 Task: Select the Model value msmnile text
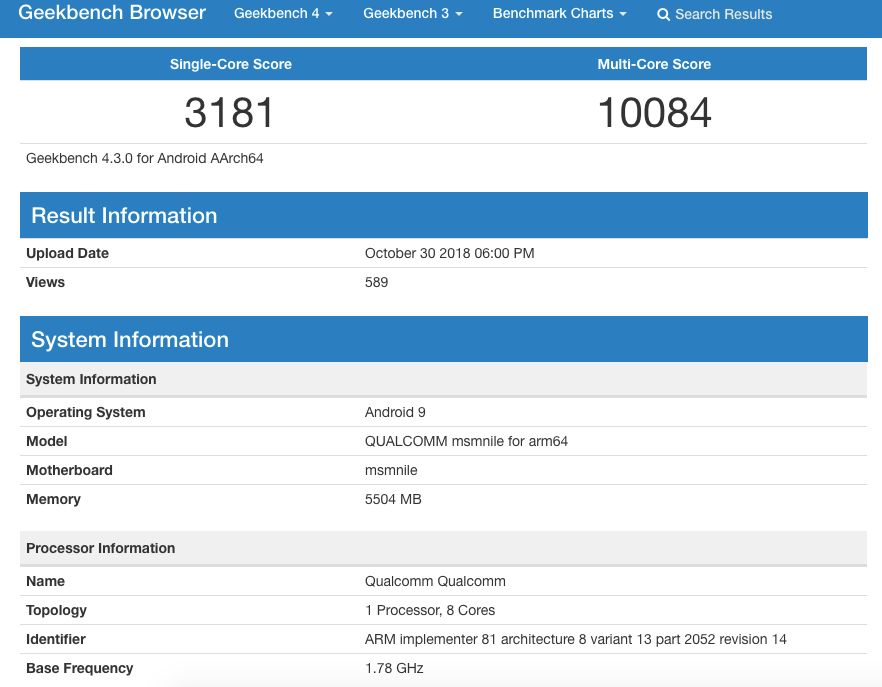[x=466, y=441]
